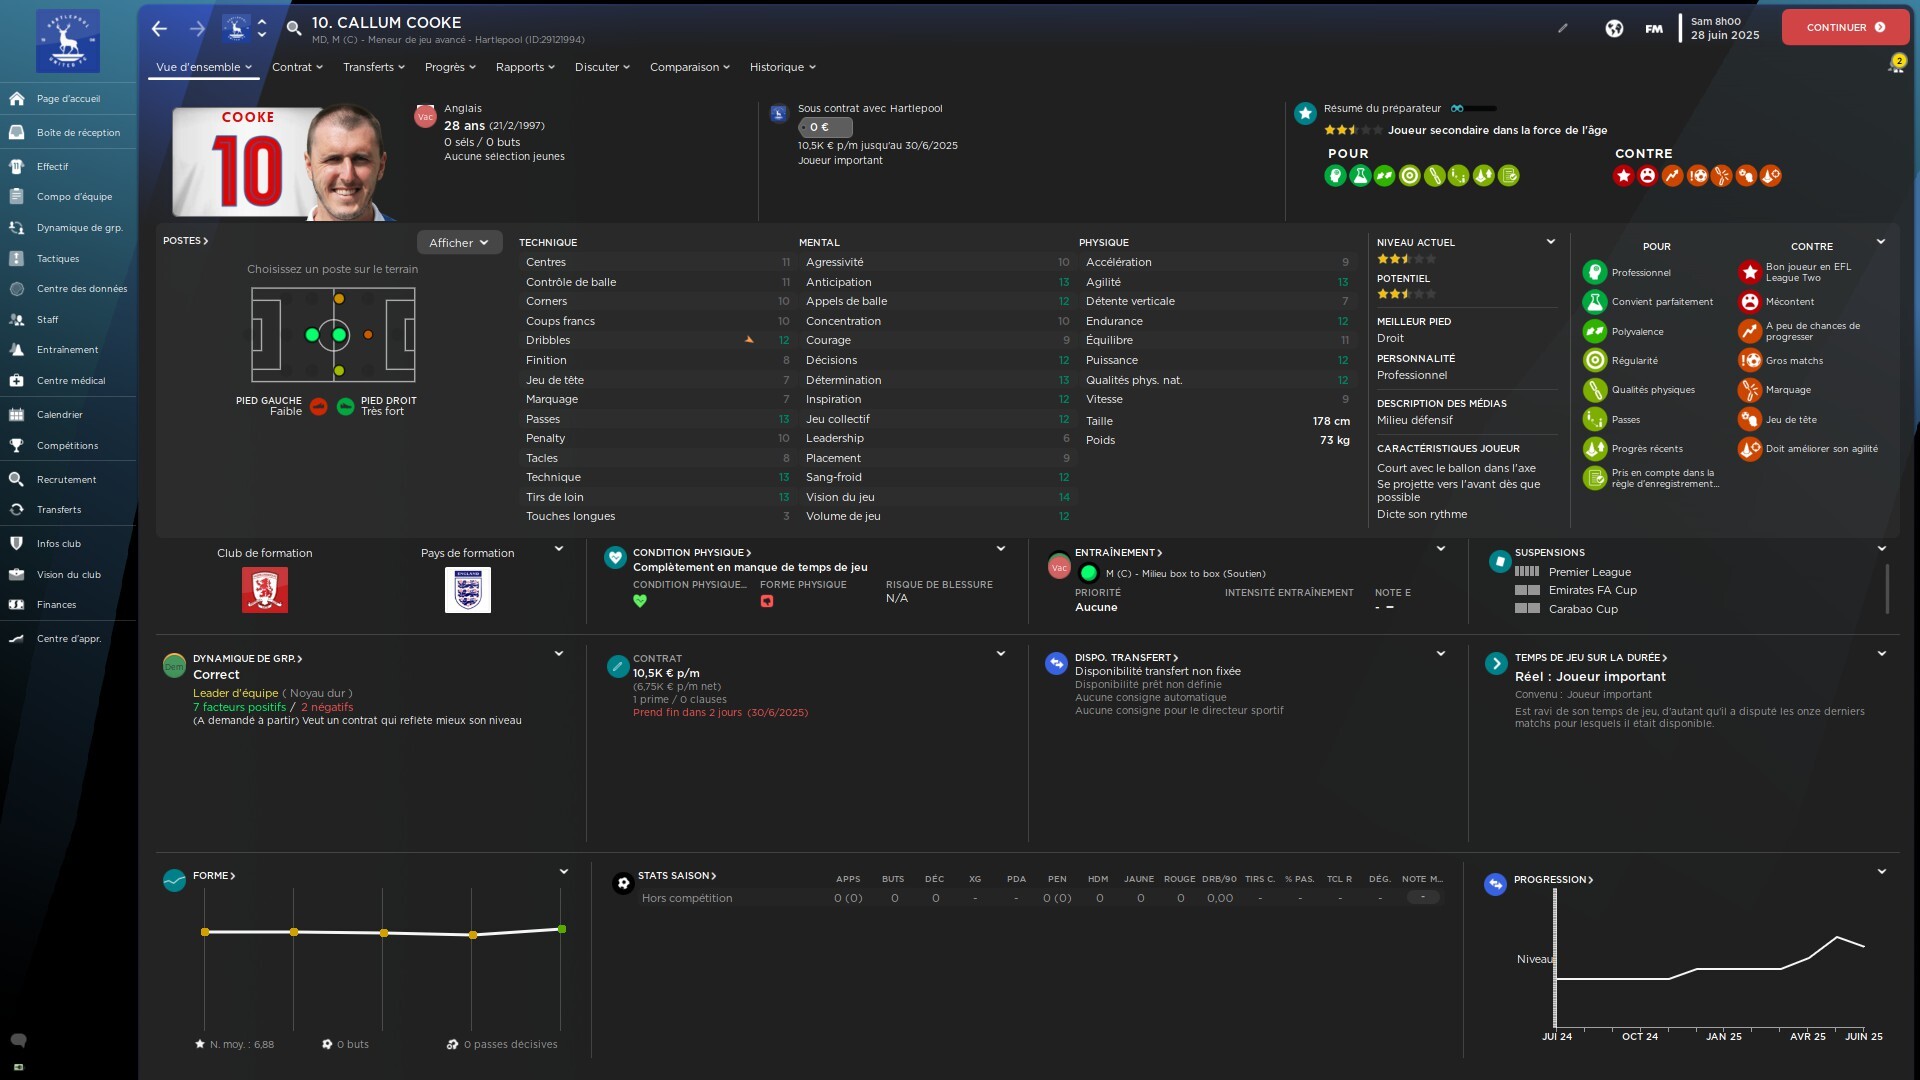
Task: Open the football world icon
Action: click(x=1614, y=28)
